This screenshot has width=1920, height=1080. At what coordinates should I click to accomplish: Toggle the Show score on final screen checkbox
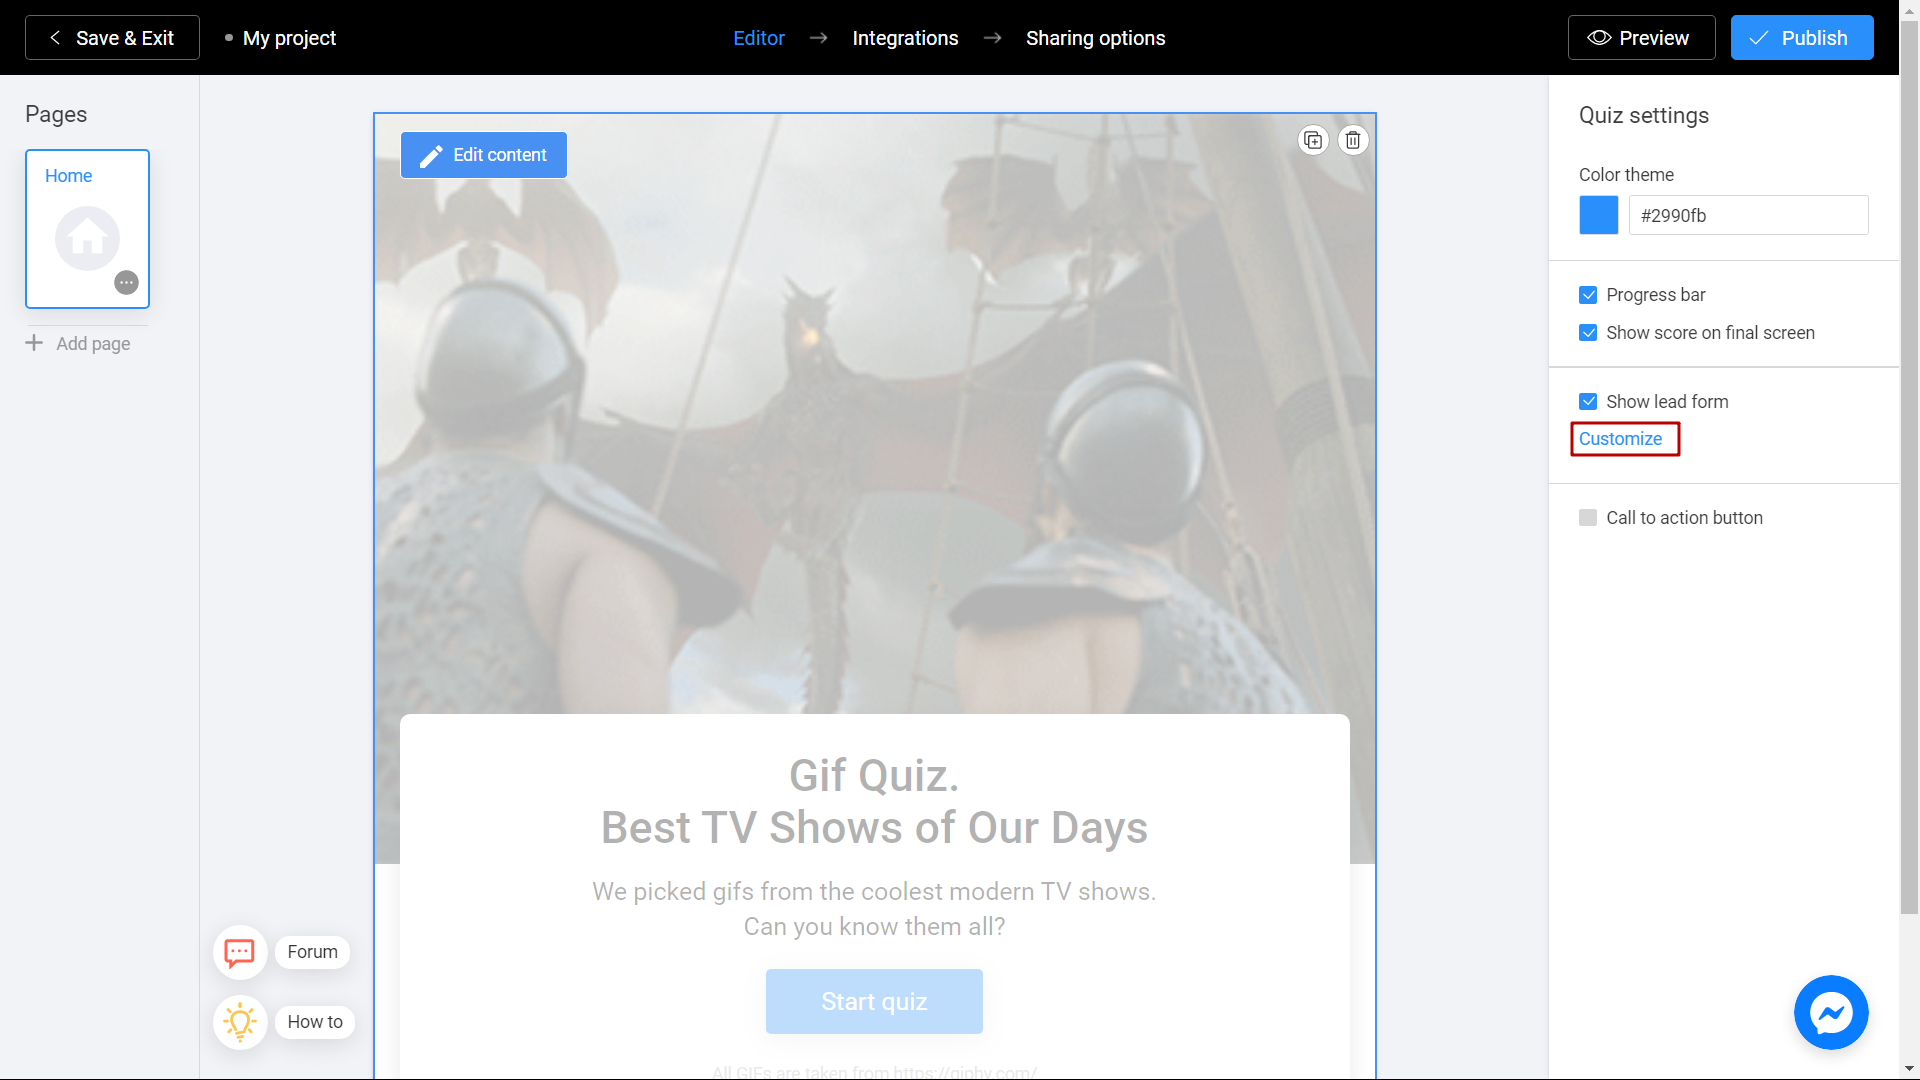[1589, 332]
